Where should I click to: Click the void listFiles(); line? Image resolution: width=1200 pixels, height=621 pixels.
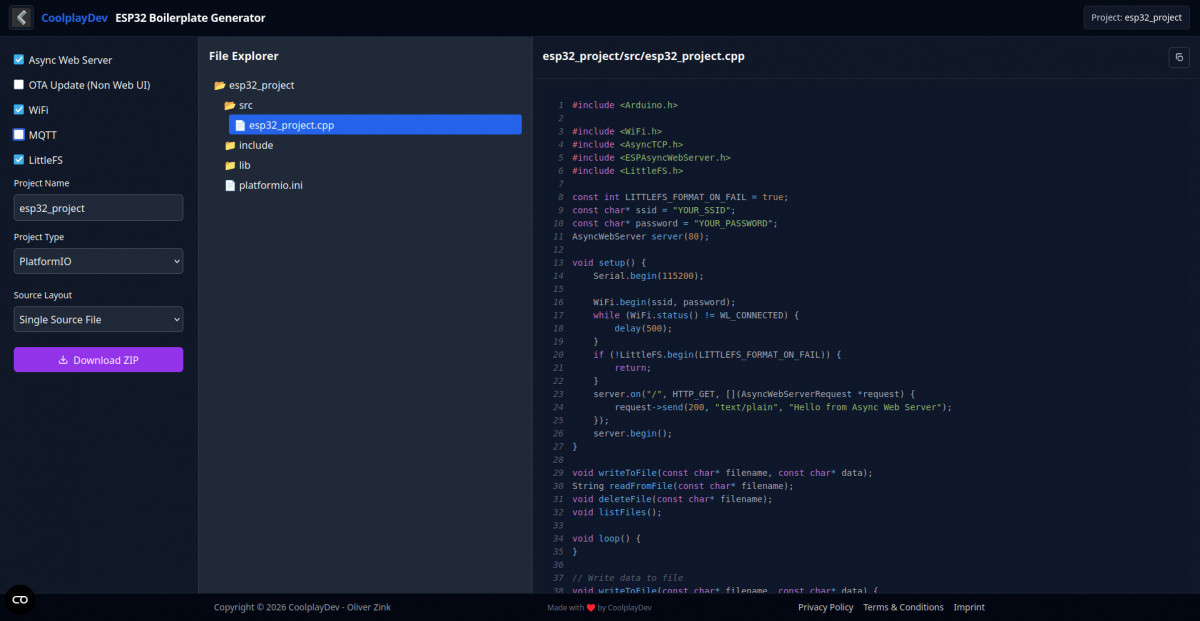(617, 512)
